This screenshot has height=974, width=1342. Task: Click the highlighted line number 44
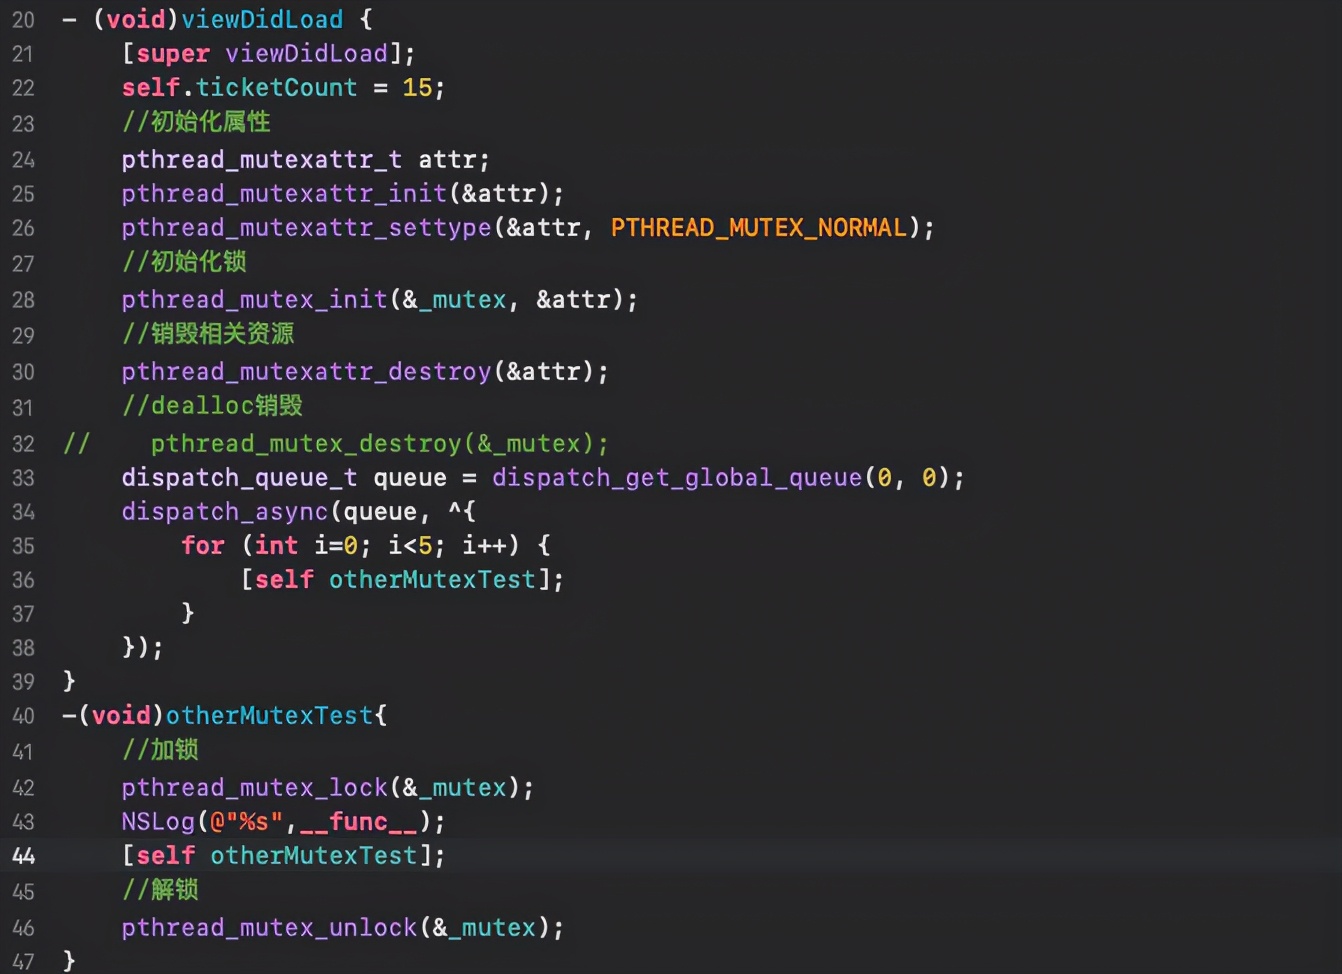23,856
